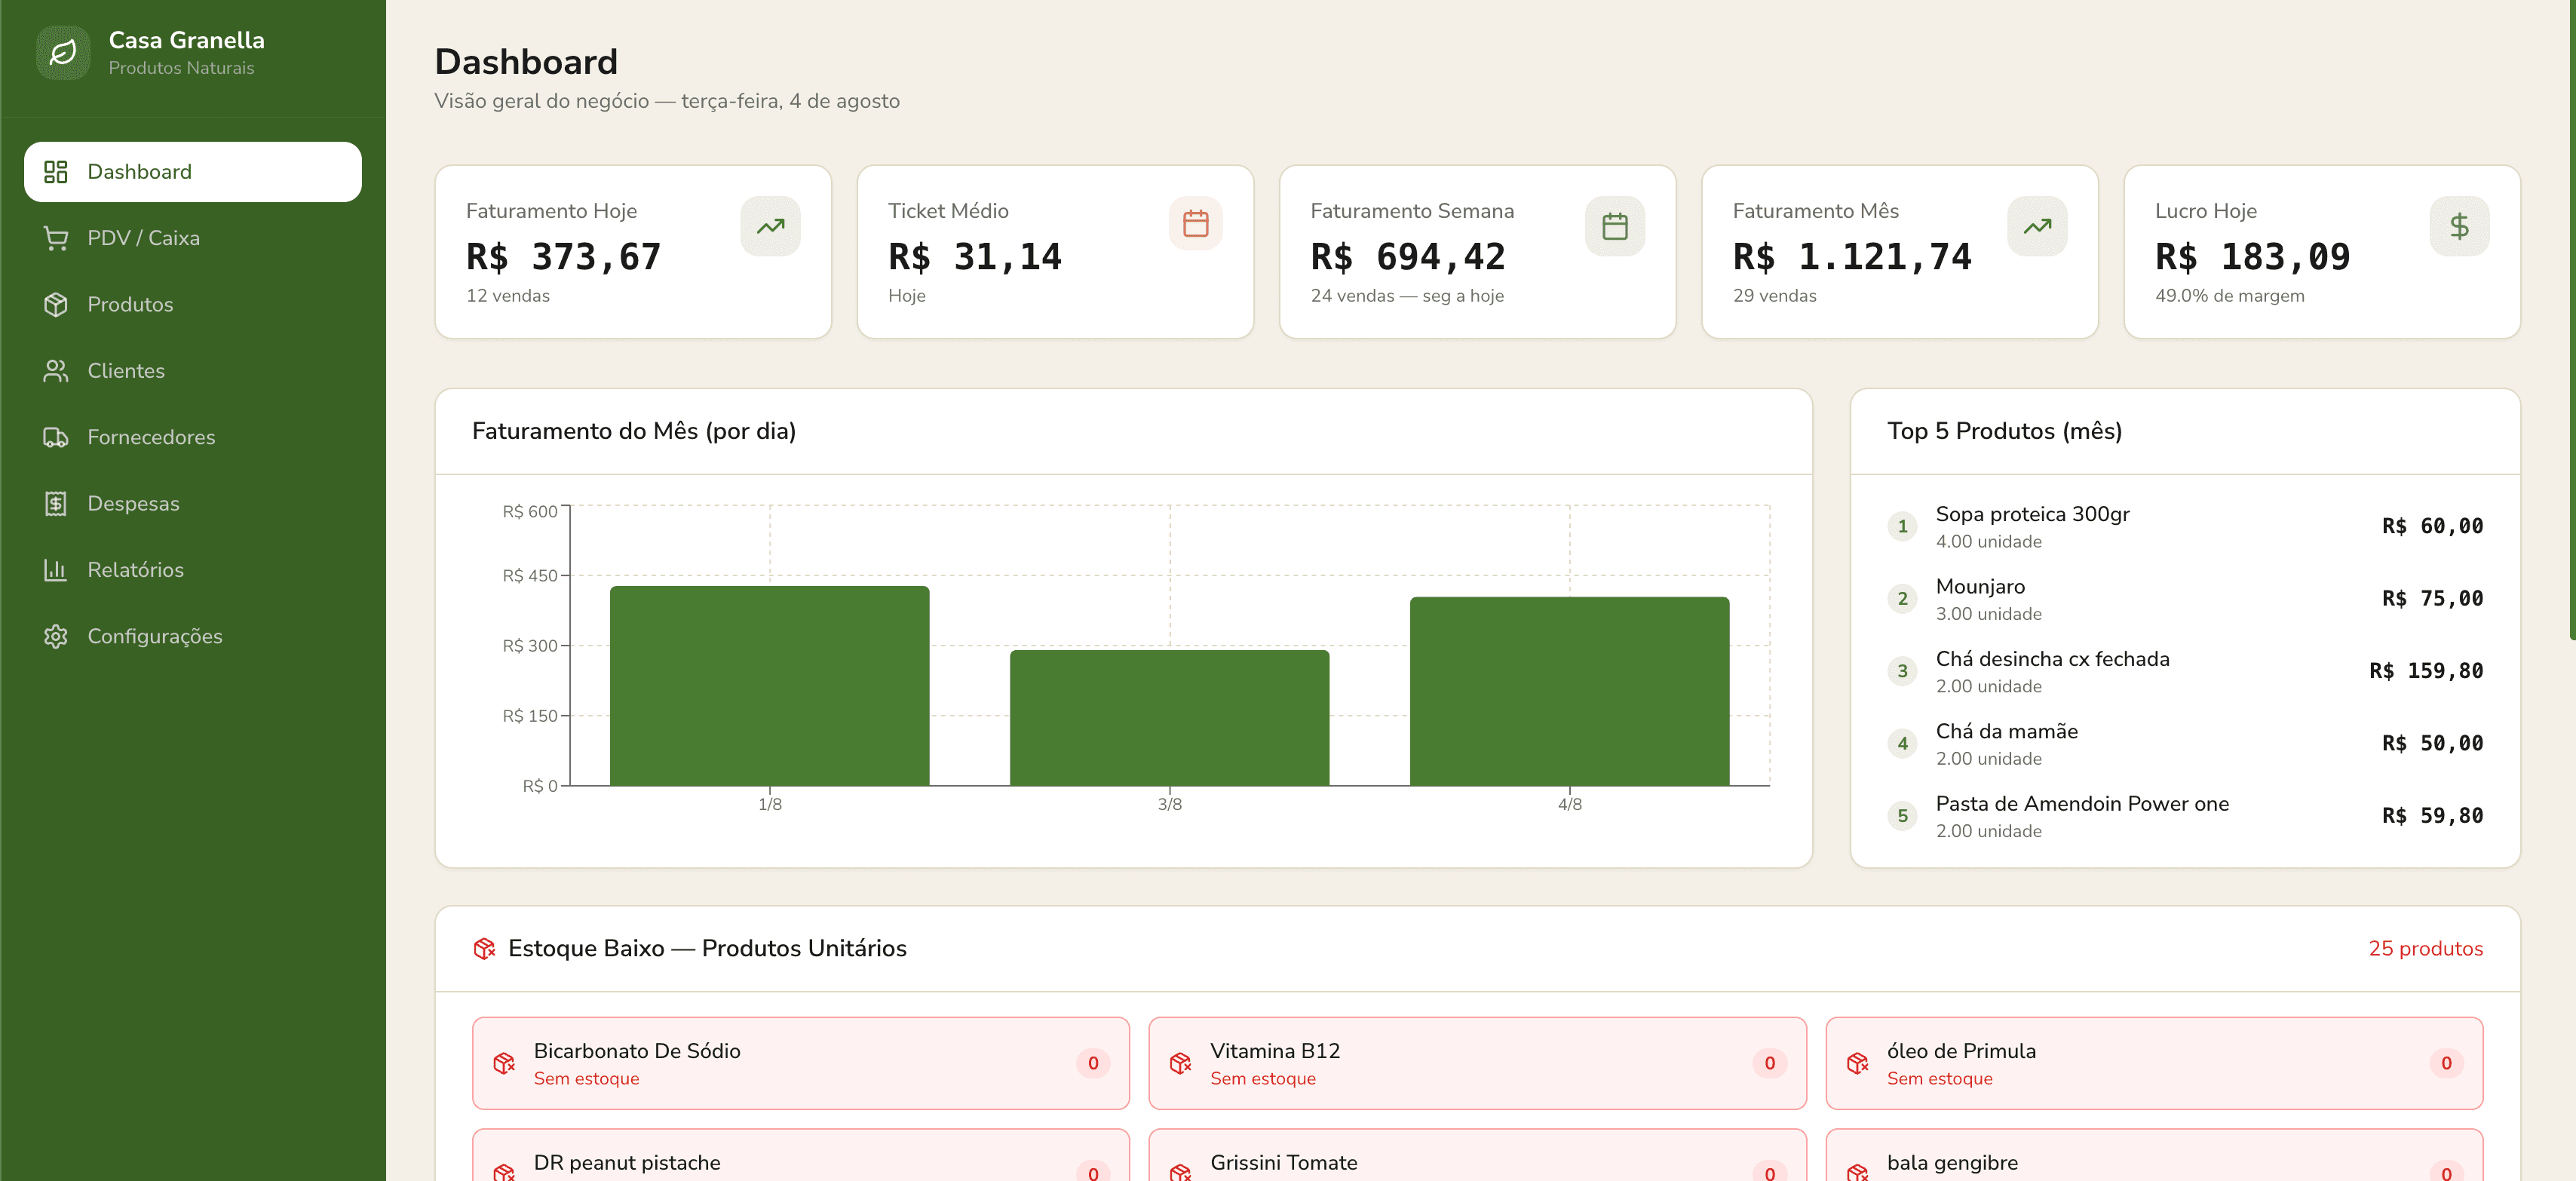Click the trend icon in Faturamento Mês card
This screenshot has width=2576, height=1181.
pyautogui.click(x=2037, y=226)
